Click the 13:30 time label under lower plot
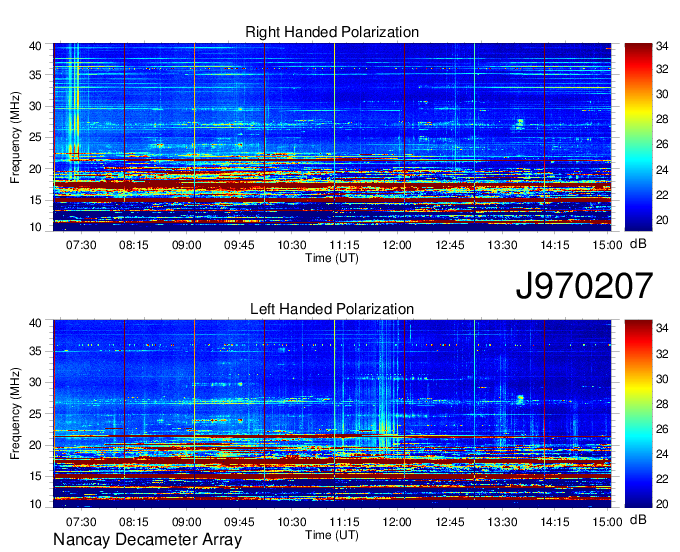Image resolution: width=680 pixels, height=552 pixels. coord(502,521)
